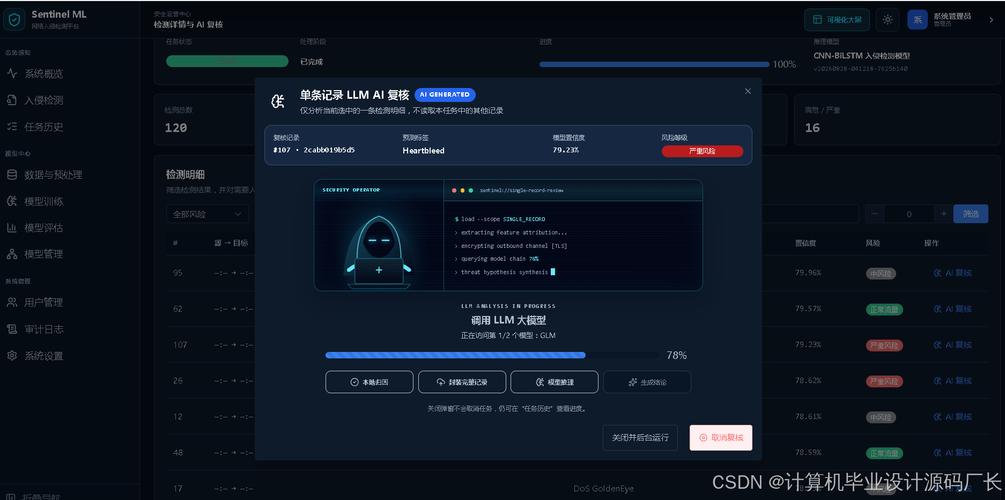This screenshot has width=1005, height=500.
Task: Click the 高危 / 严重 value 16
Action: [x=812, y=128]
